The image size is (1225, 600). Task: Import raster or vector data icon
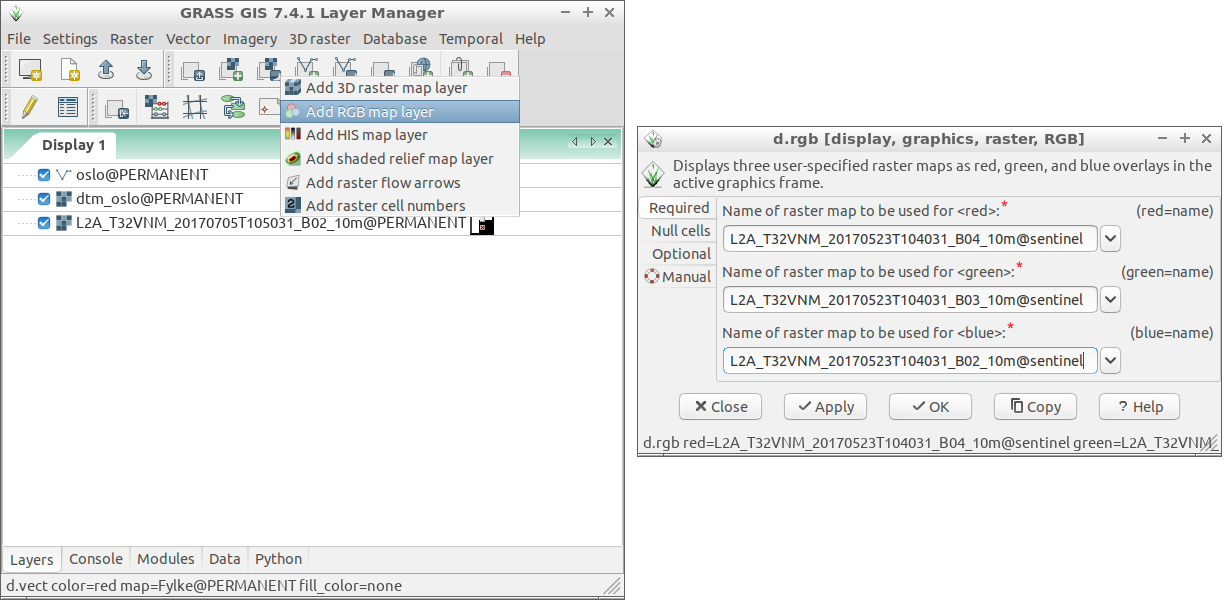117,107
